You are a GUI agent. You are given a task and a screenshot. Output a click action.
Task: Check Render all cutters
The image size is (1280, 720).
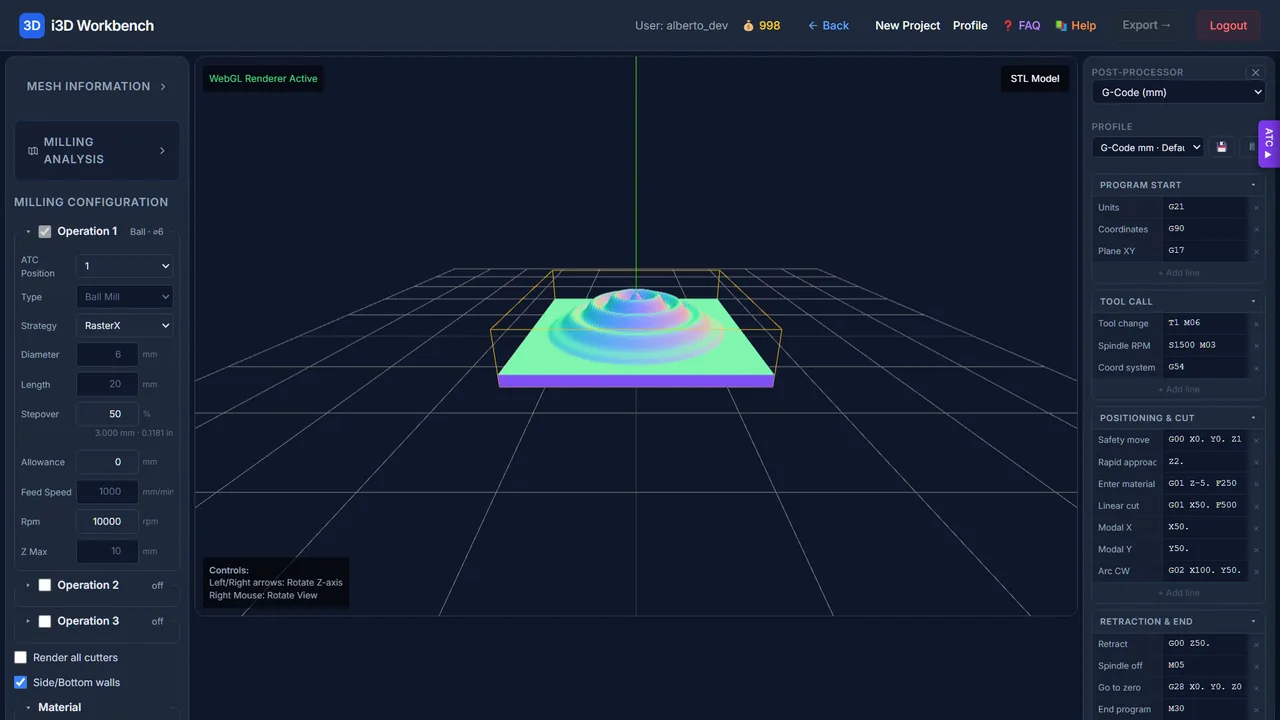21,658
